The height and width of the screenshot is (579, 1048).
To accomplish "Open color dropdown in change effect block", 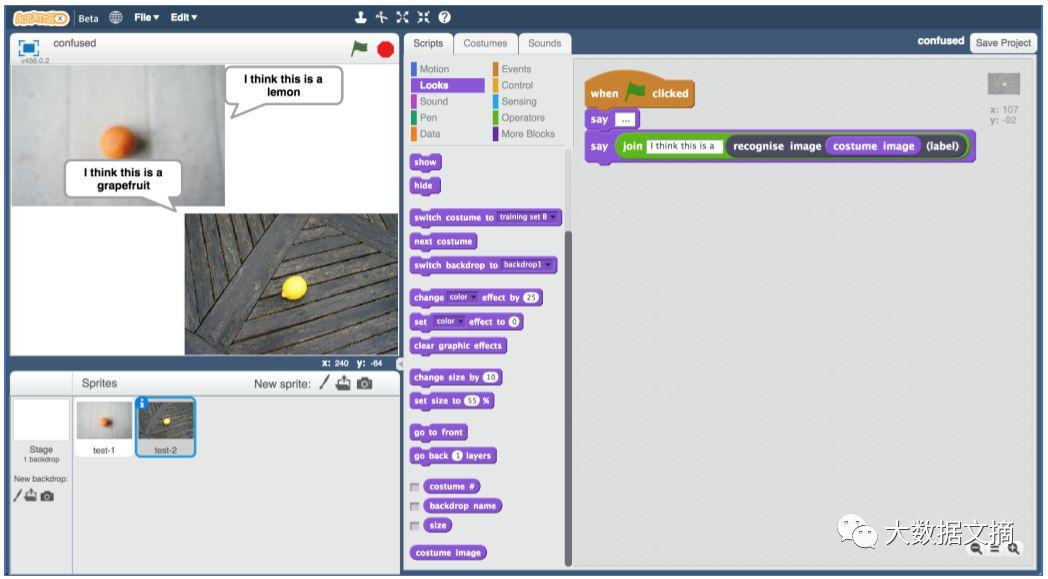I will click(x=462, y=298).
